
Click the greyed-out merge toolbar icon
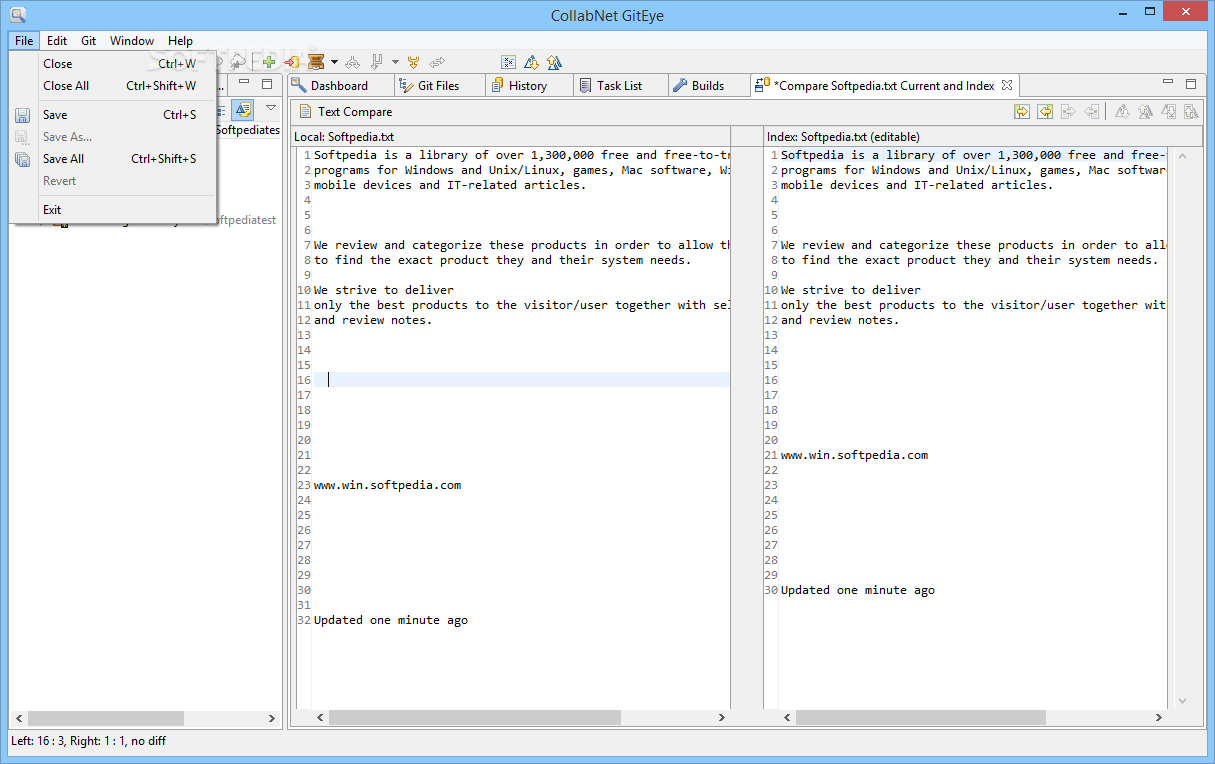point(352,62)
